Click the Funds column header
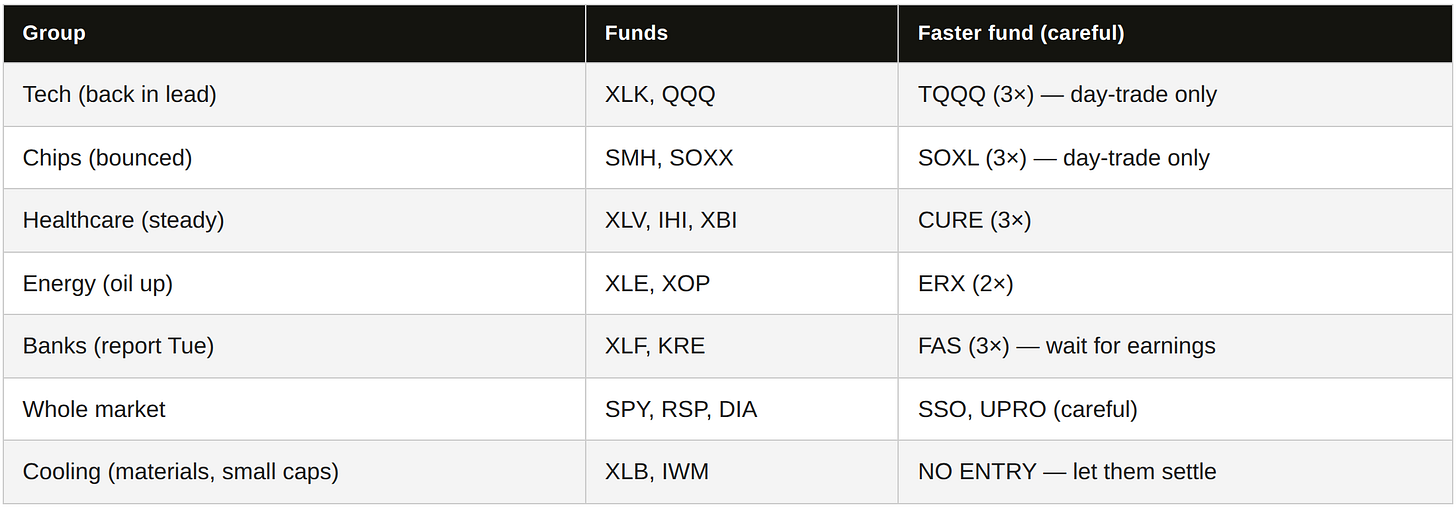 click(x=742, y=33)
